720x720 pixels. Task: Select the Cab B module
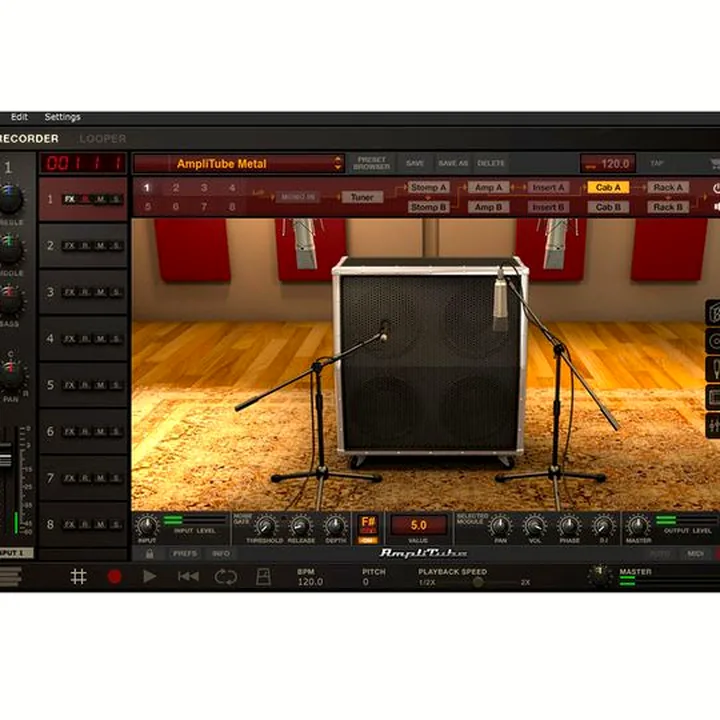pos(608,207)
